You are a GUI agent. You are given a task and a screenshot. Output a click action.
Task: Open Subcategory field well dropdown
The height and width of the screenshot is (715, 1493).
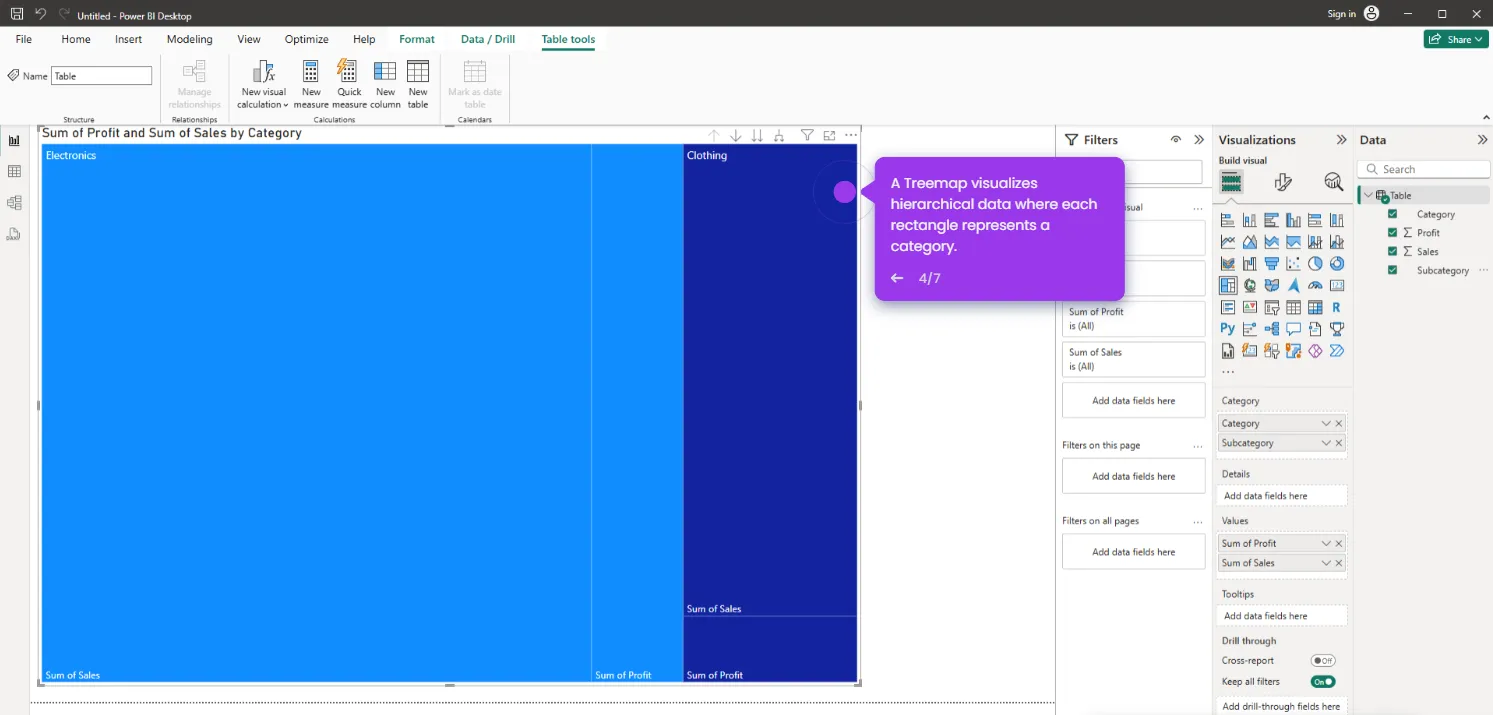1326,443
